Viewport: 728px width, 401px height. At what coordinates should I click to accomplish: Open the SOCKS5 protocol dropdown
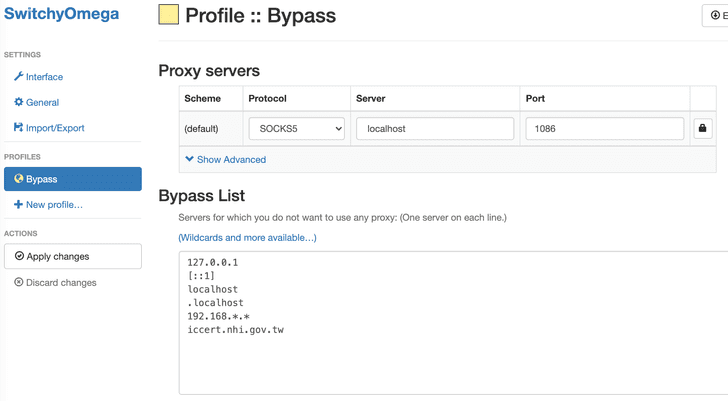[295, 129]
